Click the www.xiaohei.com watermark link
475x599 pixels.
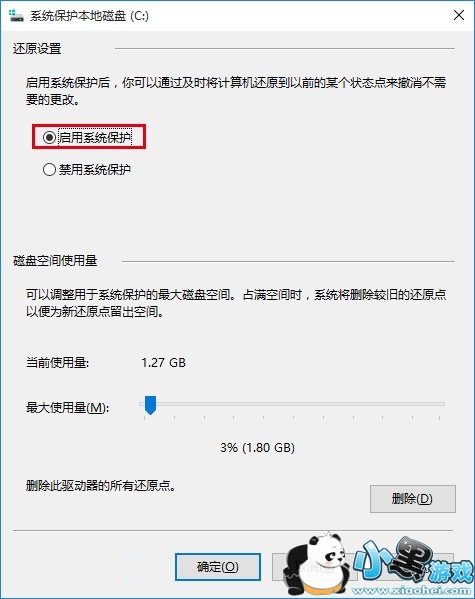(412, 591)
